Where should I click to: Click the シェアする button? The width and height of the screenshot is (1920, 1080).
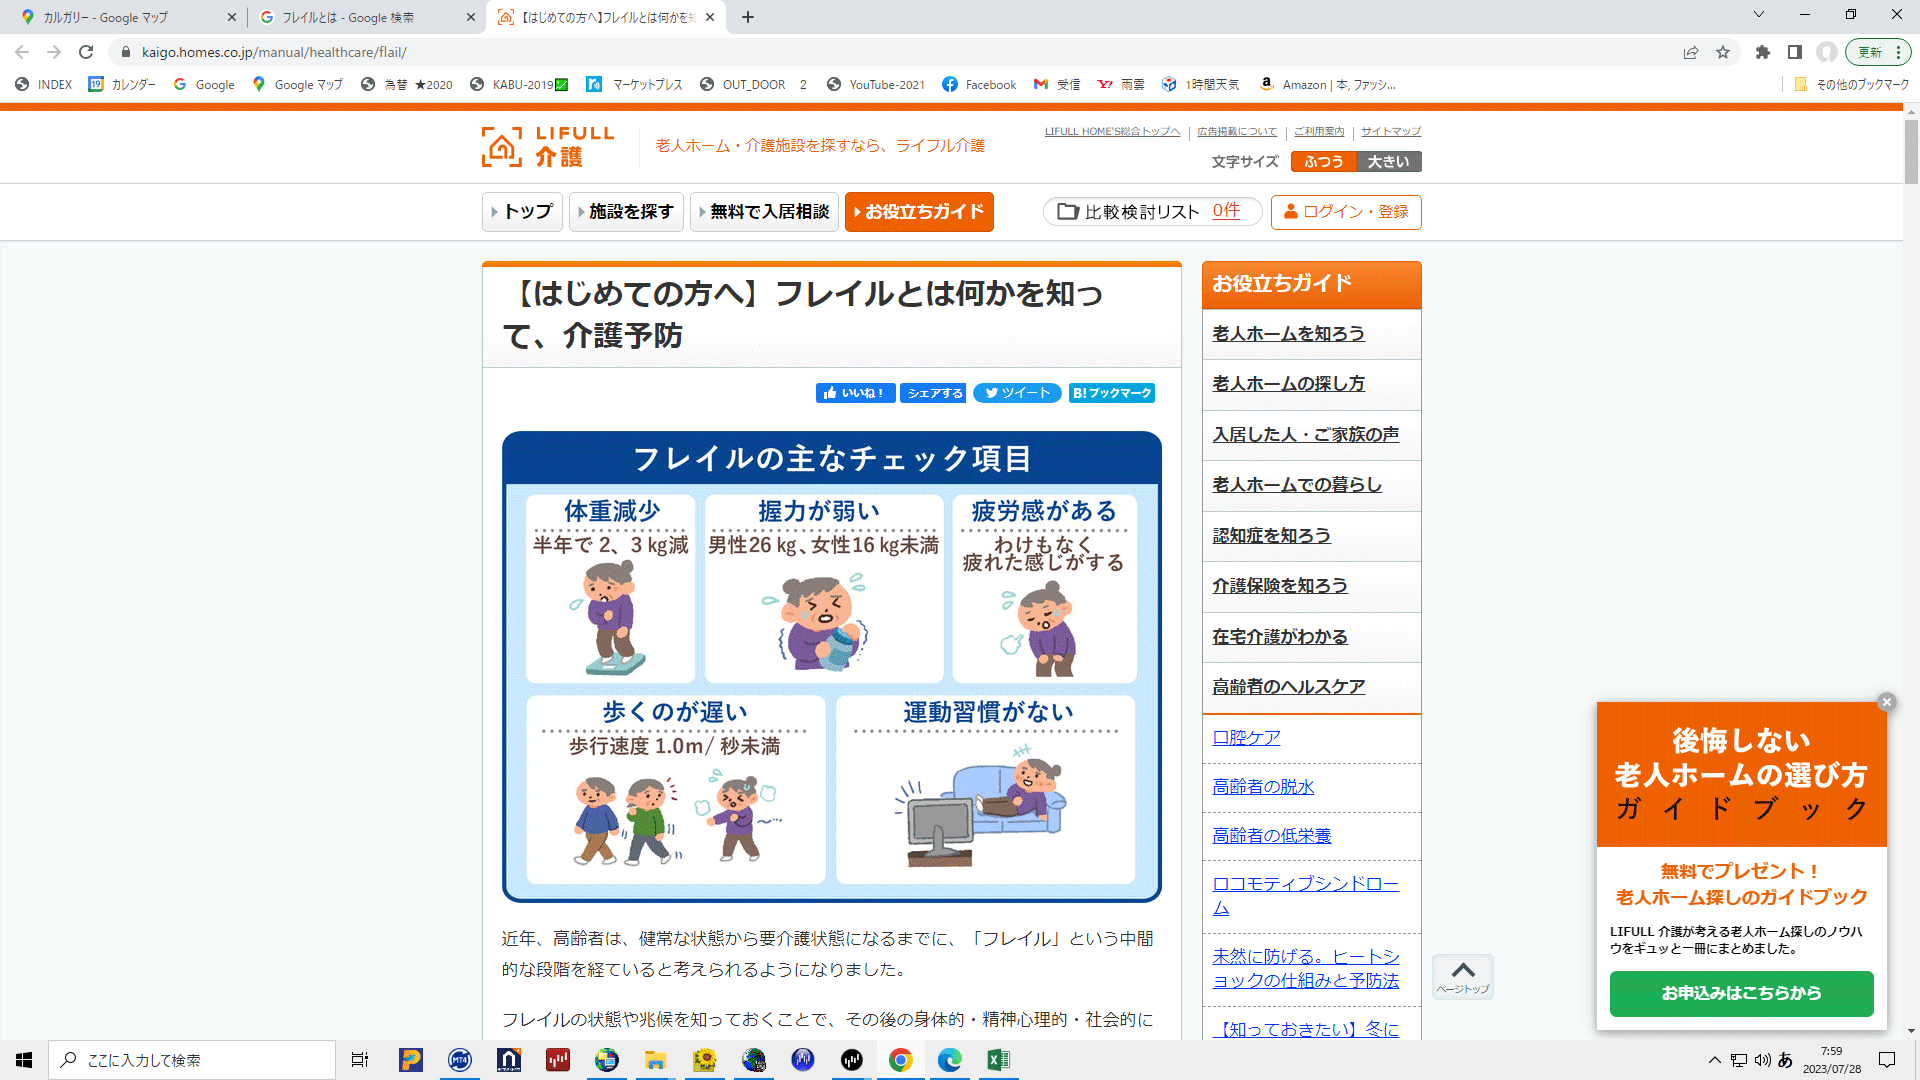tap(934, 393)
